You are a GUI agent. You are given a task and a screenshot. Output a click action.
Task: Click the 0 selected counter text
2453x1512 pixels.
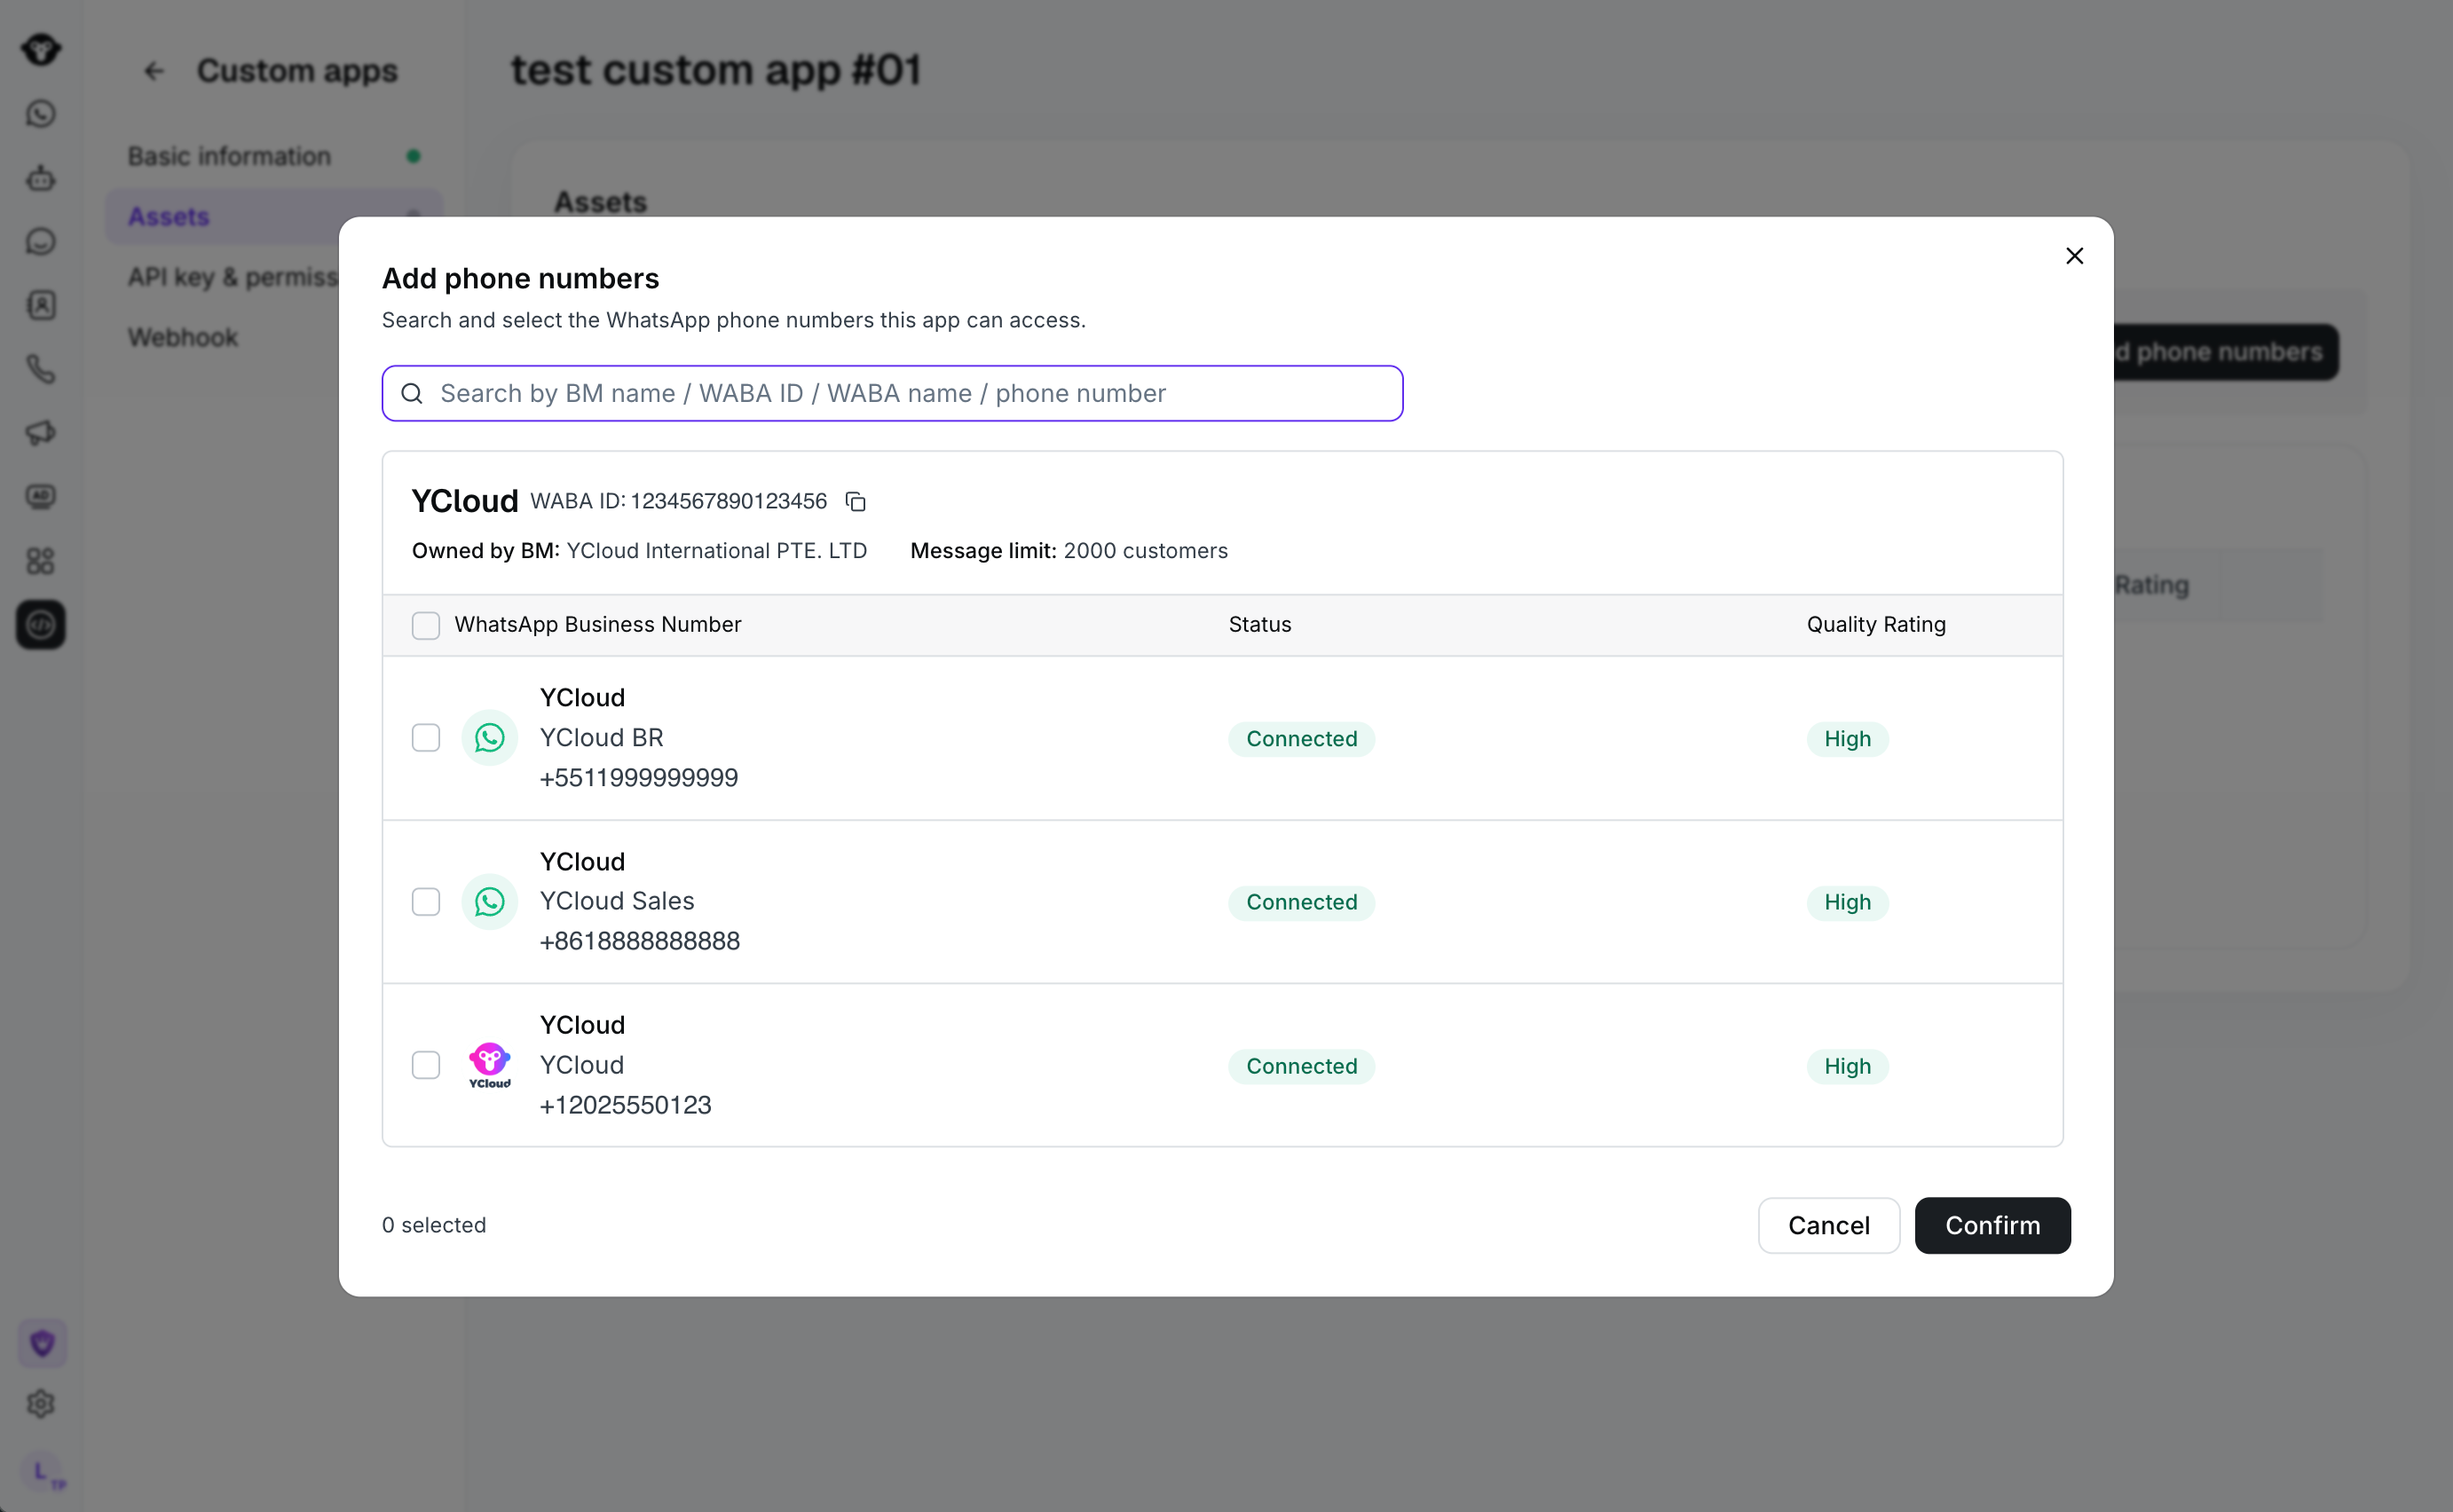tap(434, 1225)
